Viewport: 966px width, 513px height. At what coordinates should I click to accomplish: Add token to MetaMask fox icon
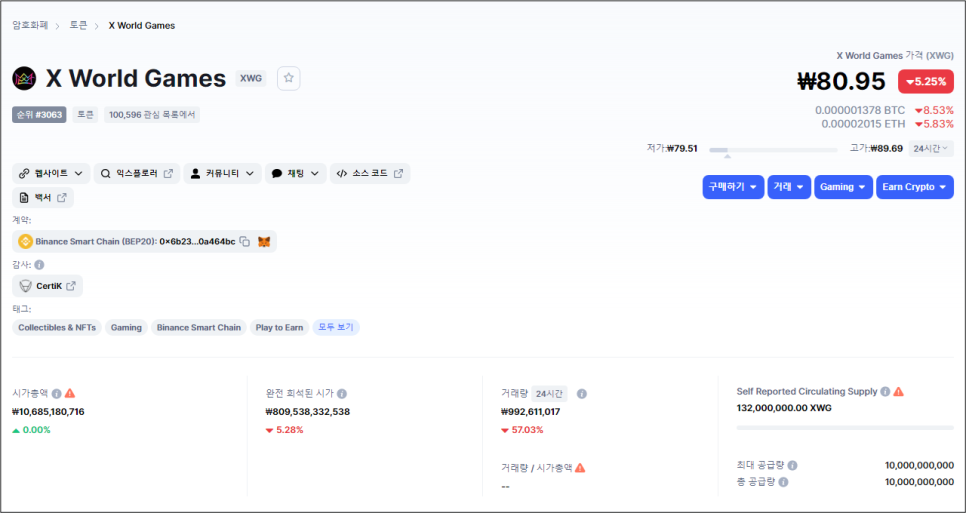coord(264,242)
